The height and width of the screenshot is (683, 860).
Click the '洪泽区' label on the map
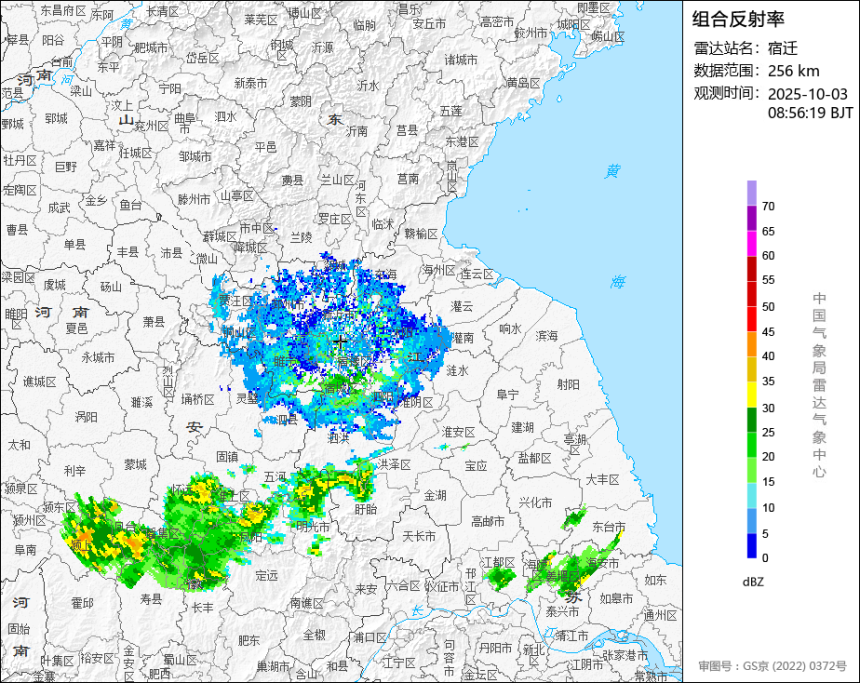[x=395, y=465]
